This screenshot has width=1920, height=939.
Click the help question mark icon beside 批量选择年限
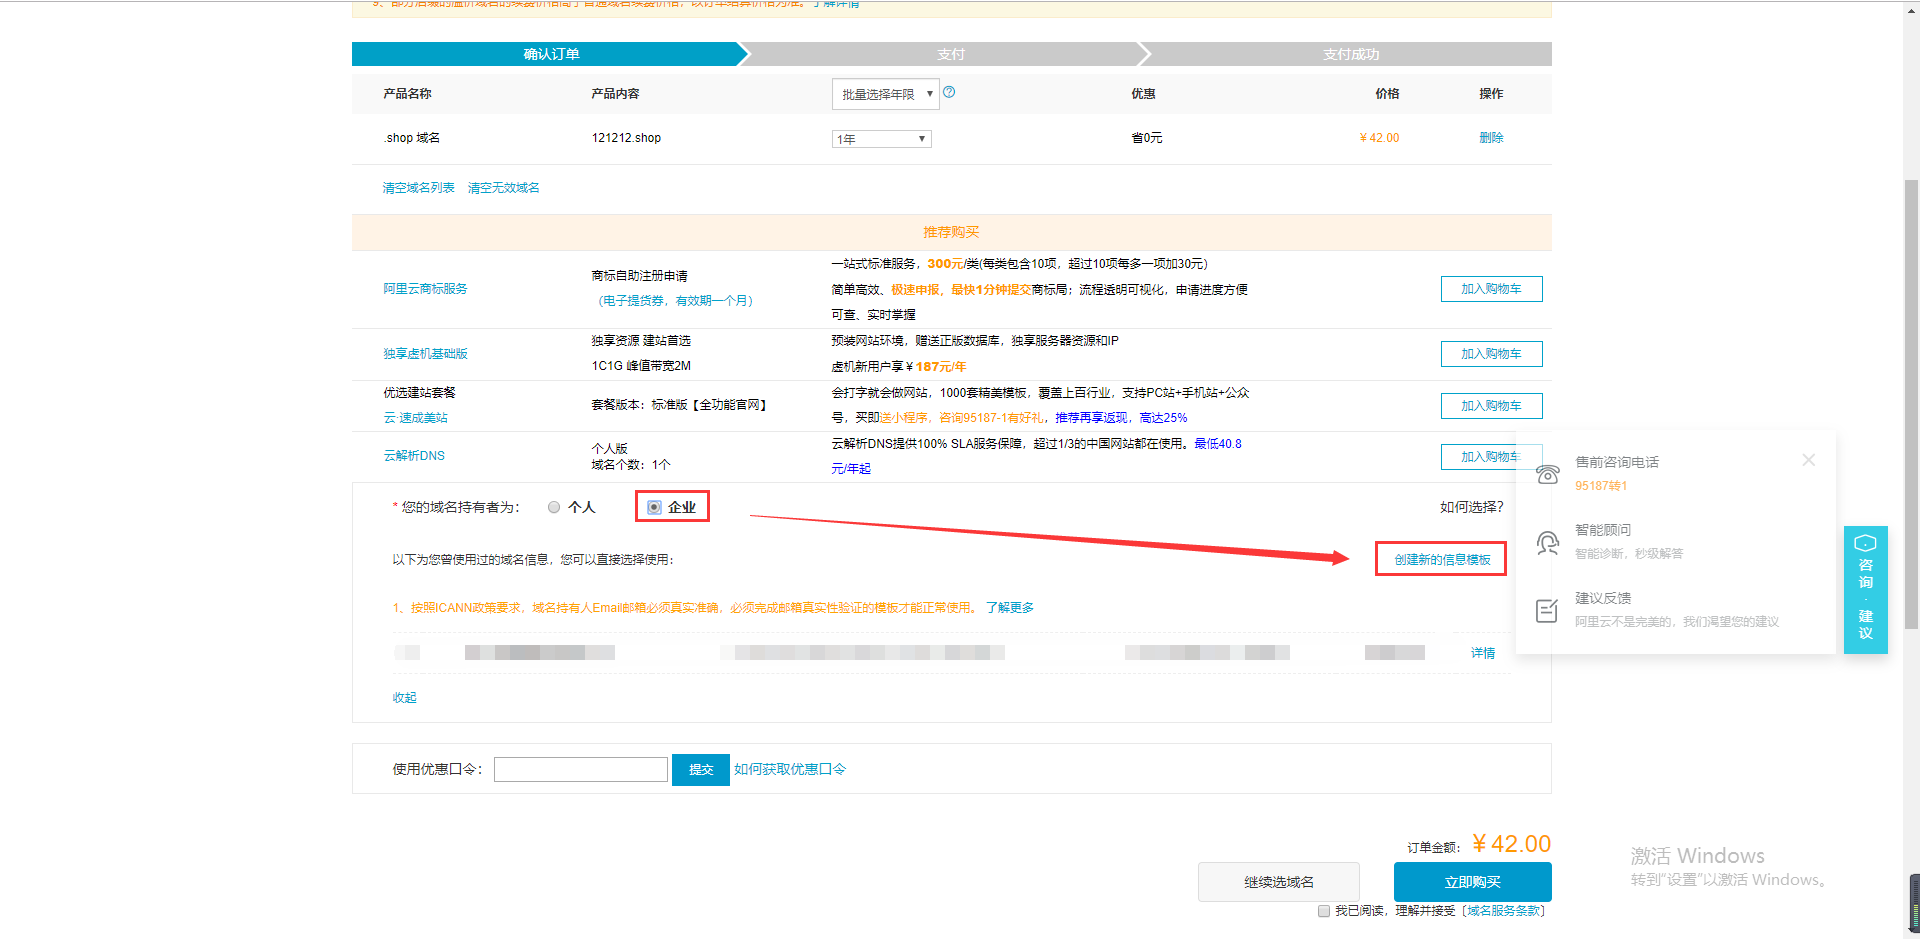(949, 92)
